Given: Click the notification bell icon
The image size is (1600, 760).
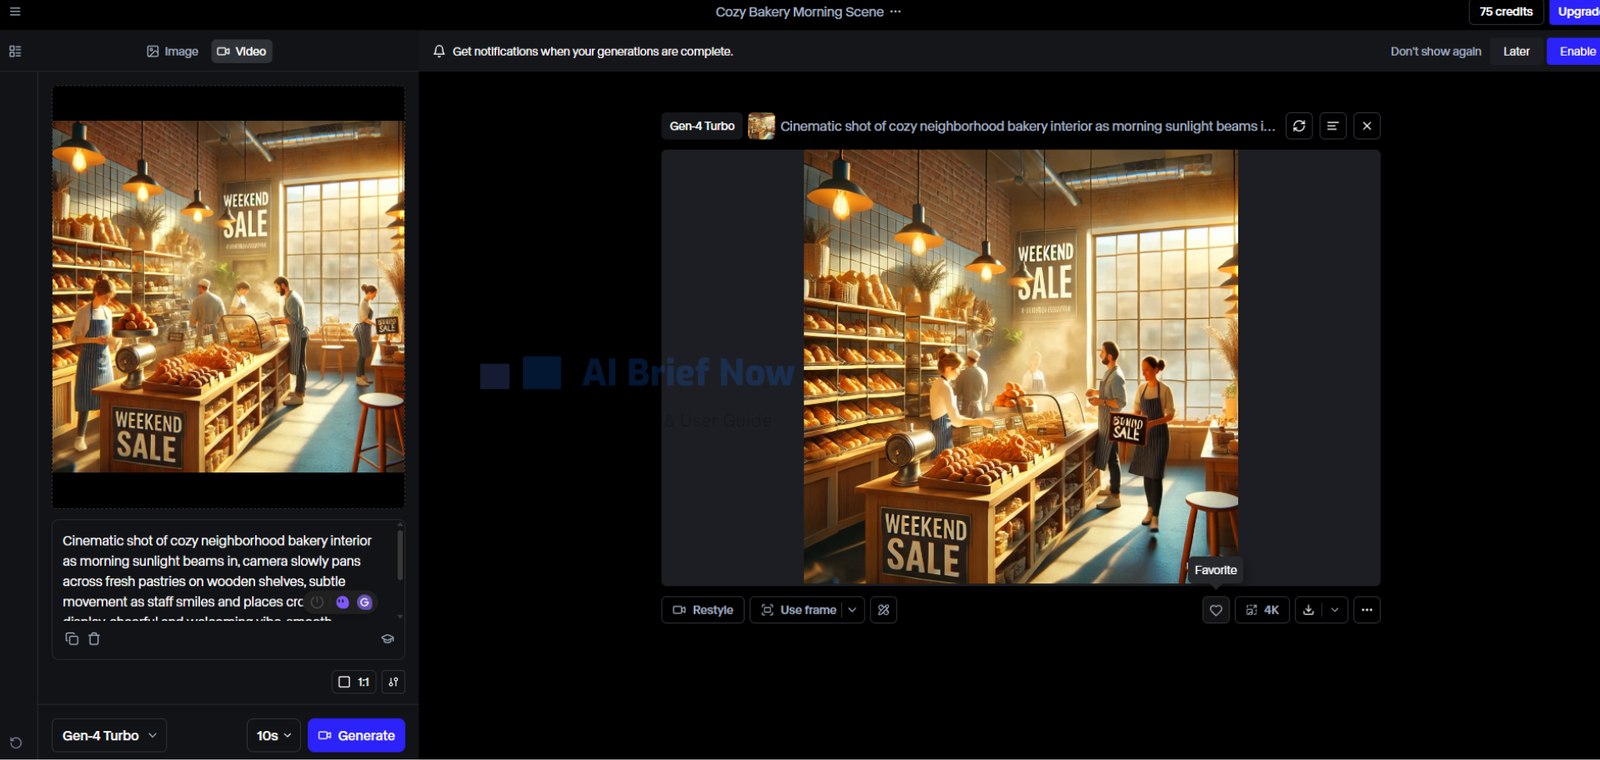Looking at the screenshot, I should 439,51.
